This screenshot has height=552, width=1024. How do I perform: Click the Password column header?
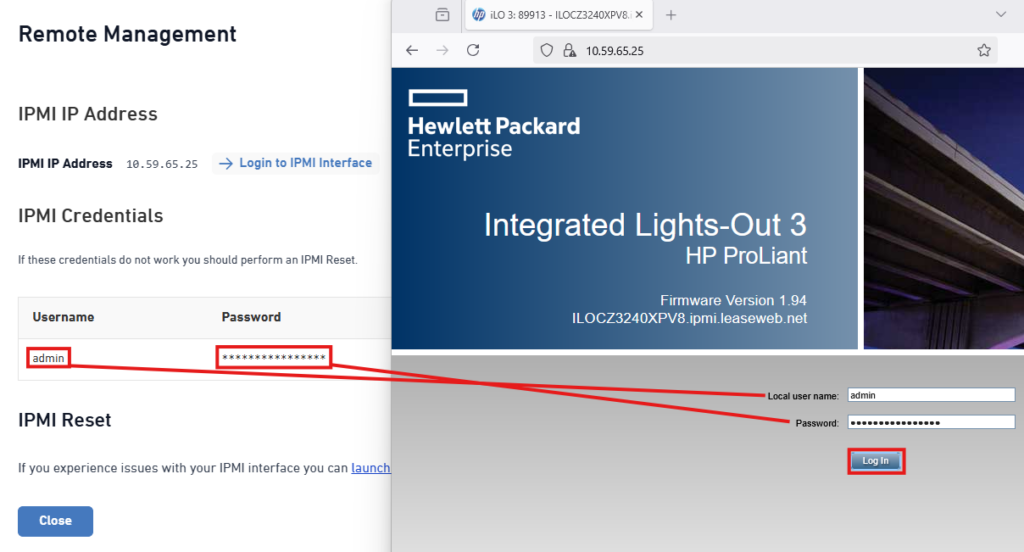click(251, 317)
